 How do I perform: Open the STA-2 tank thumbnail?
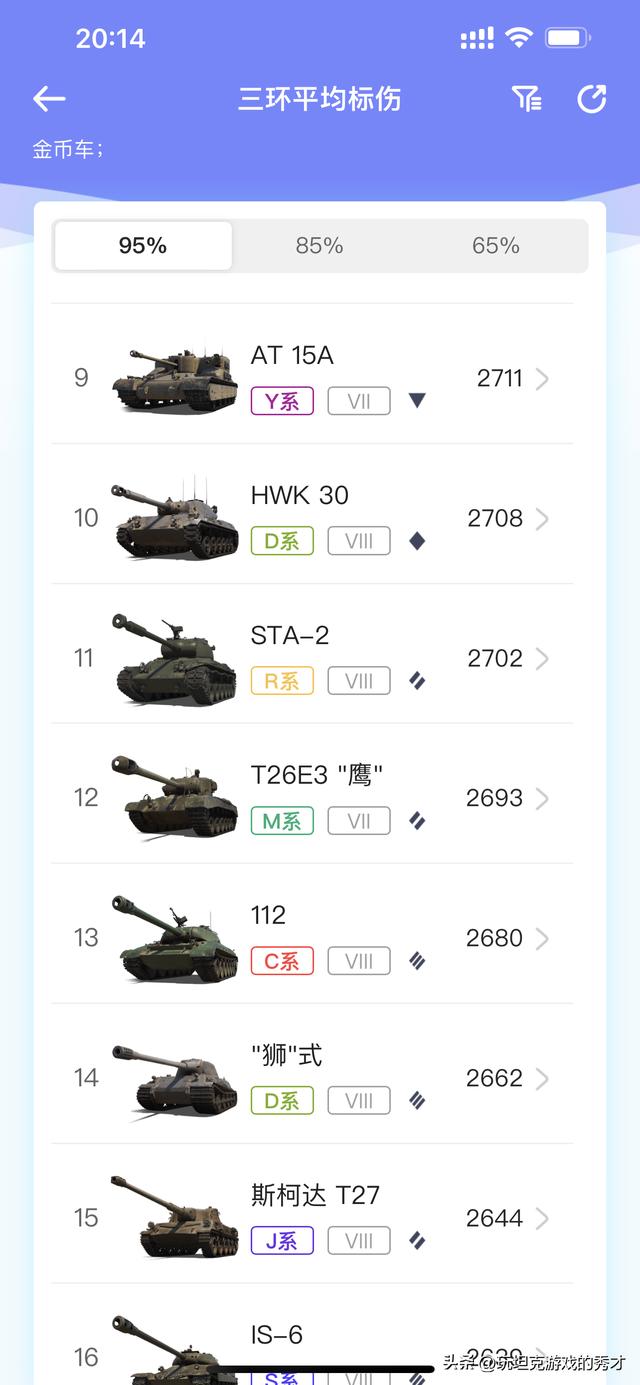point(174,658)
